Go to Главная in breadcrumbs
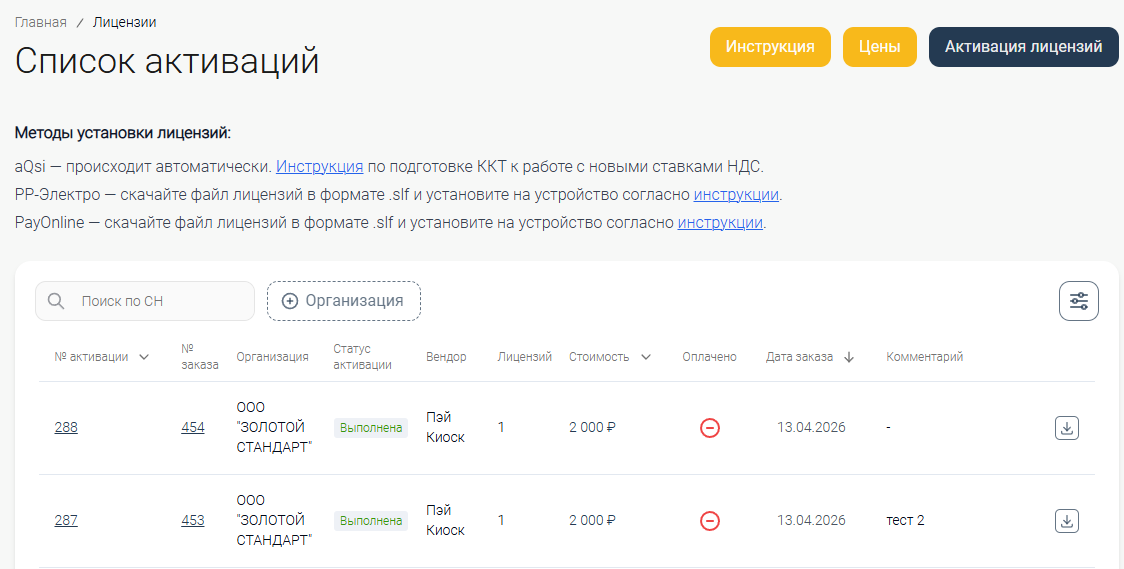 coord(40,22)
